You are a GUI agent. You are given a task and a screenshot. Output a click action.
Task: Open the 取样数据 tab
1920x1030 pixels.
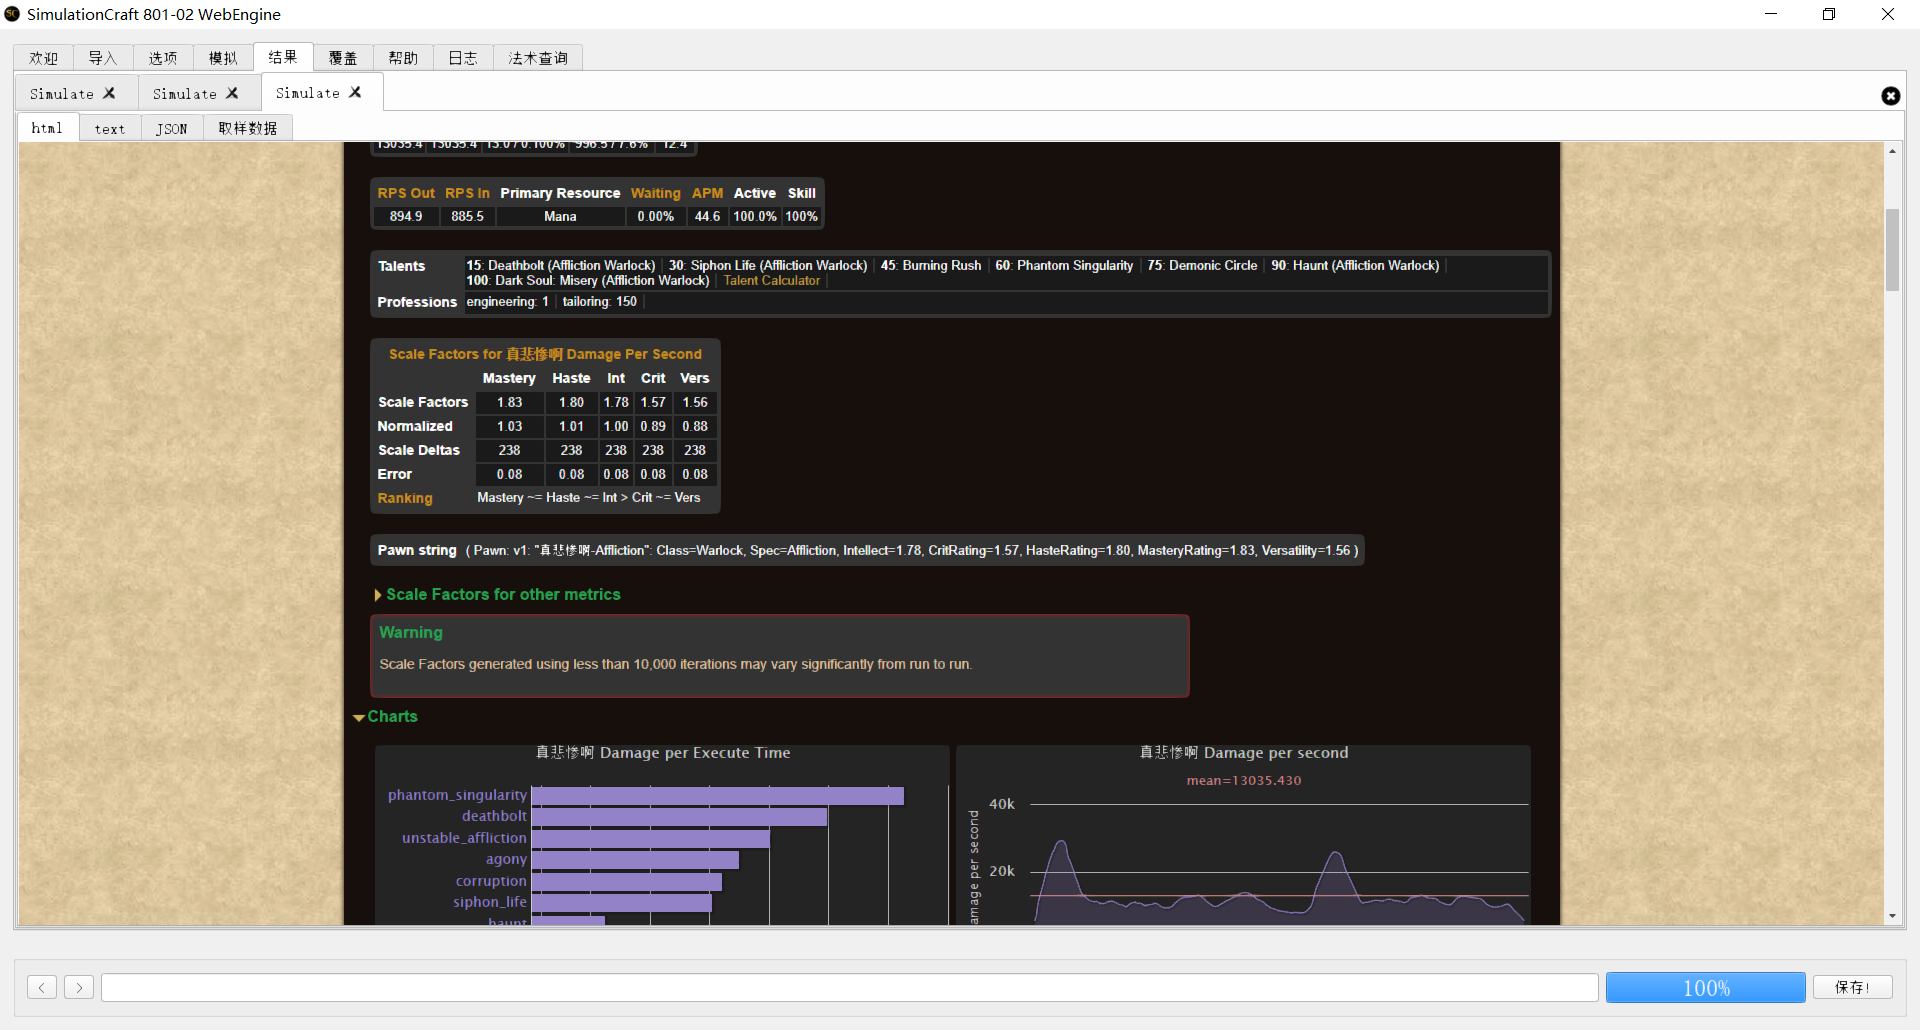tap(247, 129)
